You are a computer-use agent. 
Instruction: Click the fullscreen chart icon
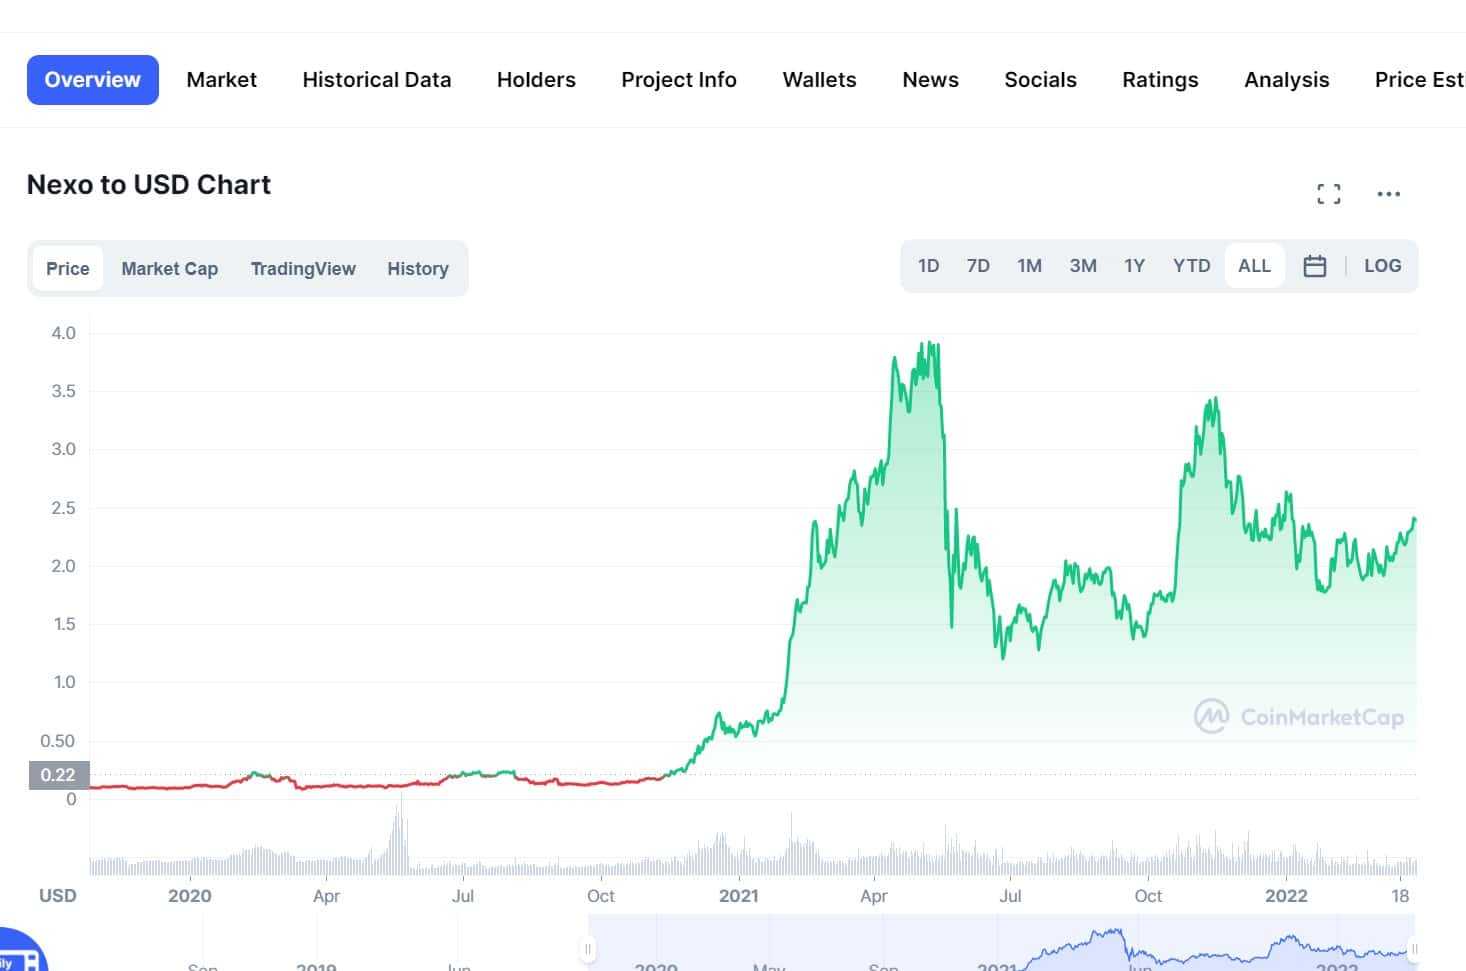(x=1328, y=194)
